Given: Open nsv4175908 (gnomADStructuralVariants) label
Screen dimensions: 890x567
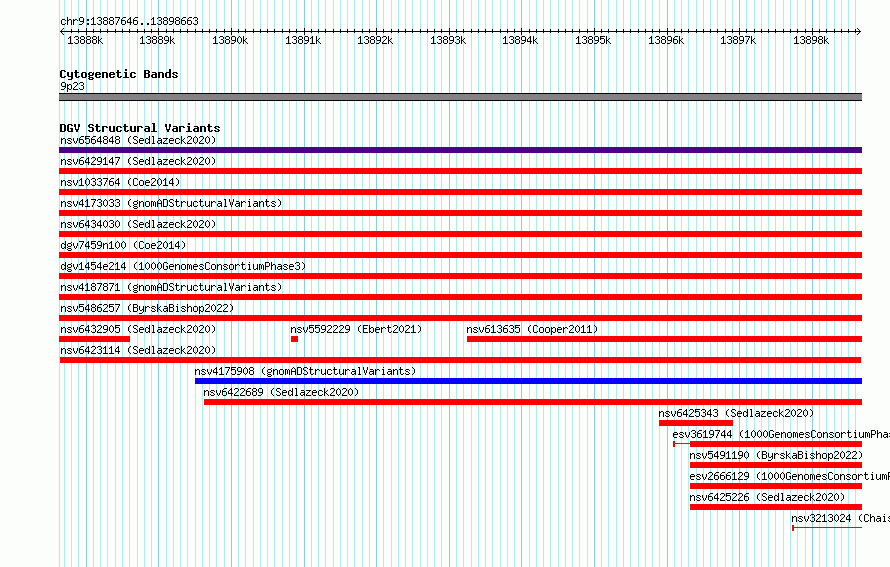Looking at the screenshot, I should [x=305, y=371].
